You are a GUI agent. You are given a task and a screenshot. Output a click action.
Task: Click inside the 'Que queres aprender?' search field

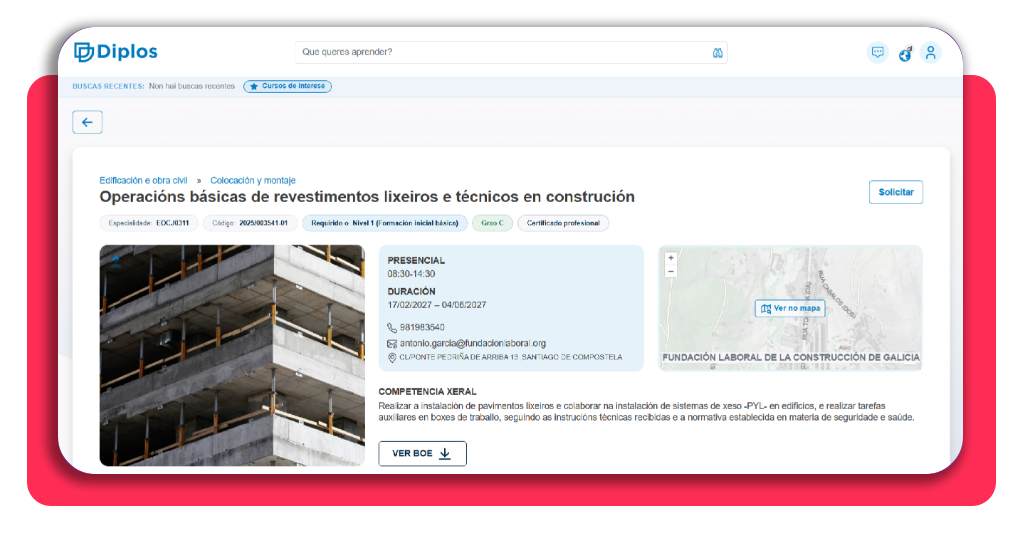tap(511, 52)
